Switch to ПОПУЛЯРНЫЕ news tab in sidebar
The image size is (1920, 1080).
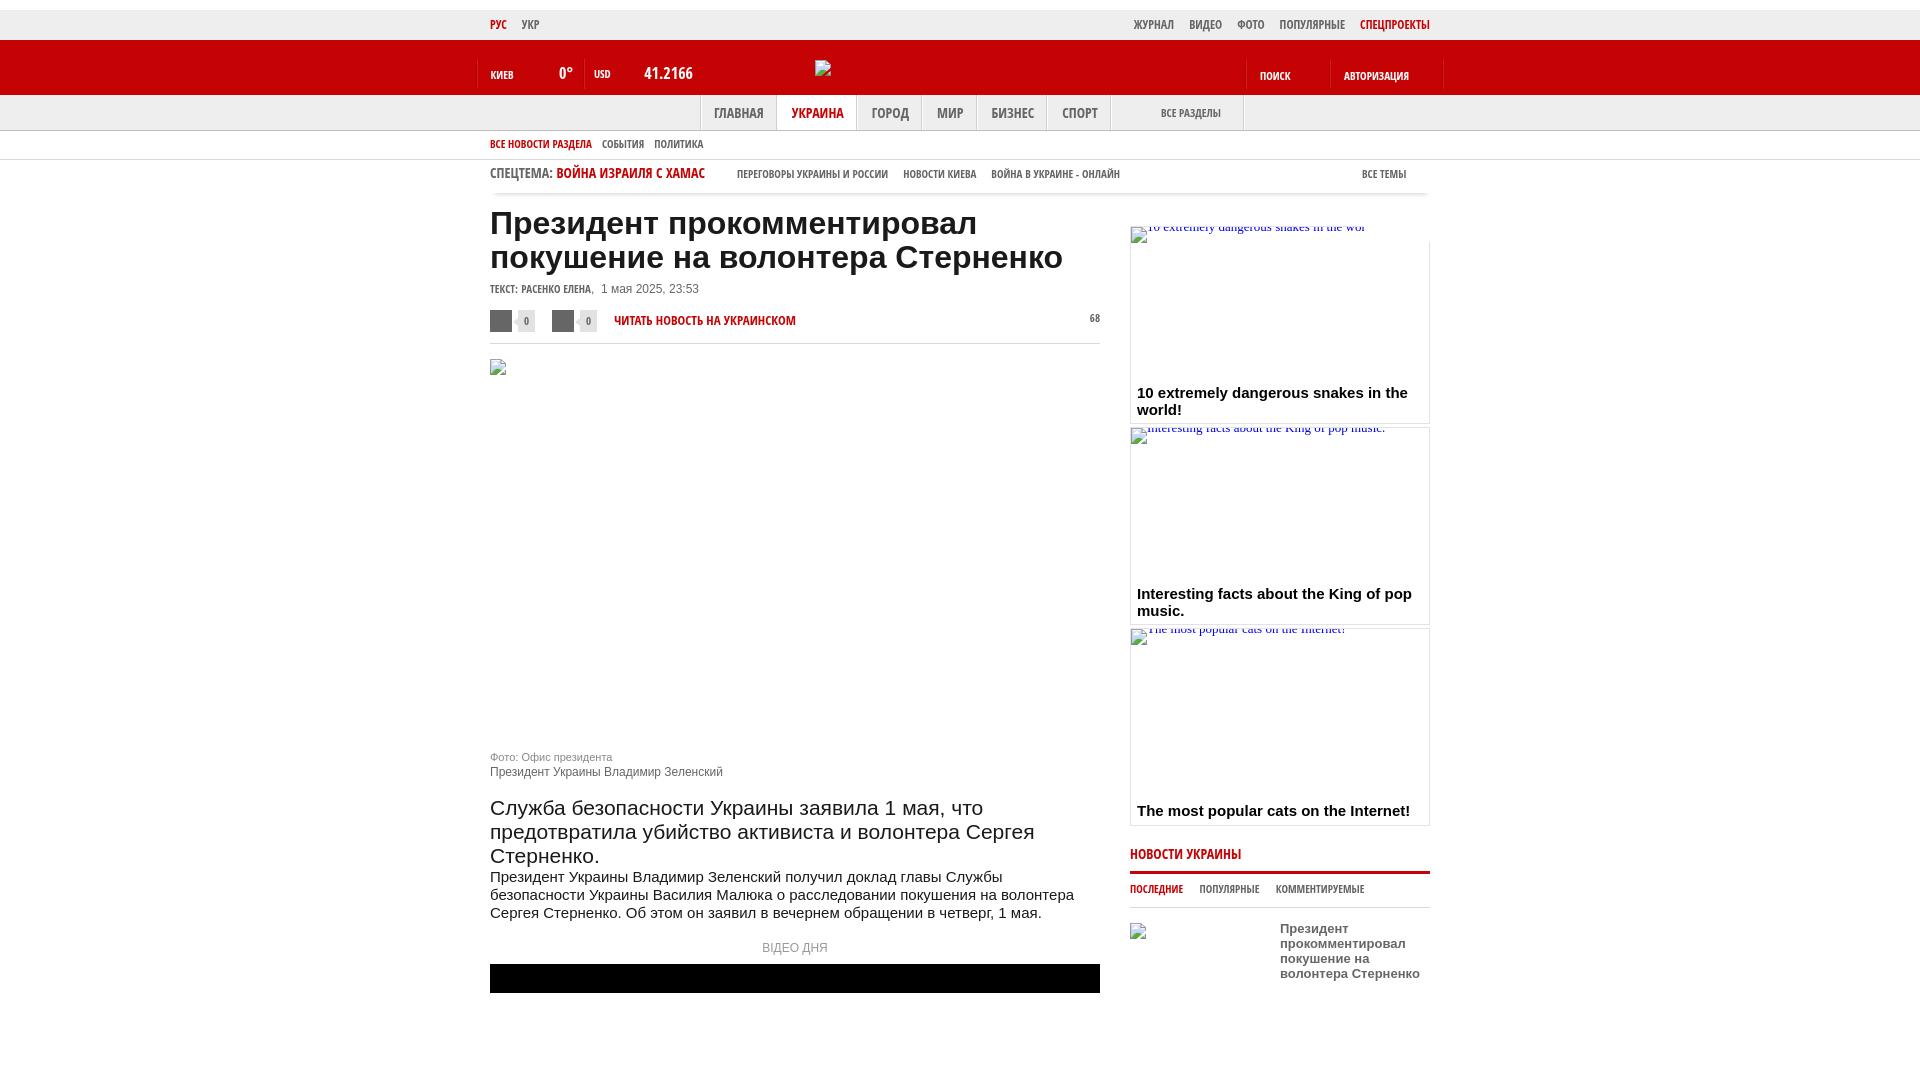pyautogui.click(x=1228, y=889)
